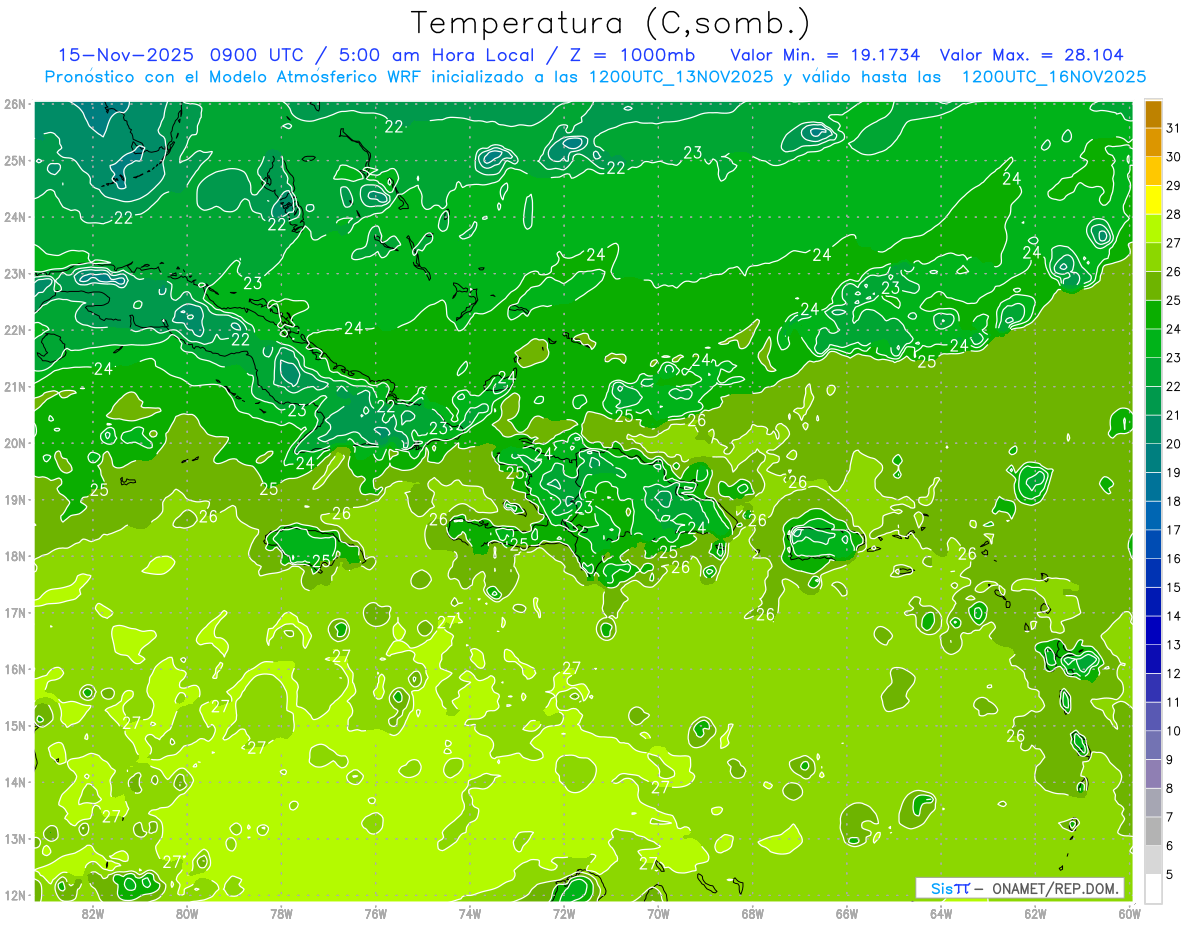Click the '1200UTC_16NOV2025' valid-until time

(x=1054, y=77)
